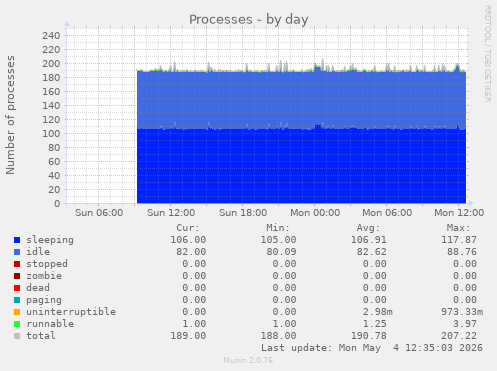Select the 'idle' legend label

click(38, 252)
